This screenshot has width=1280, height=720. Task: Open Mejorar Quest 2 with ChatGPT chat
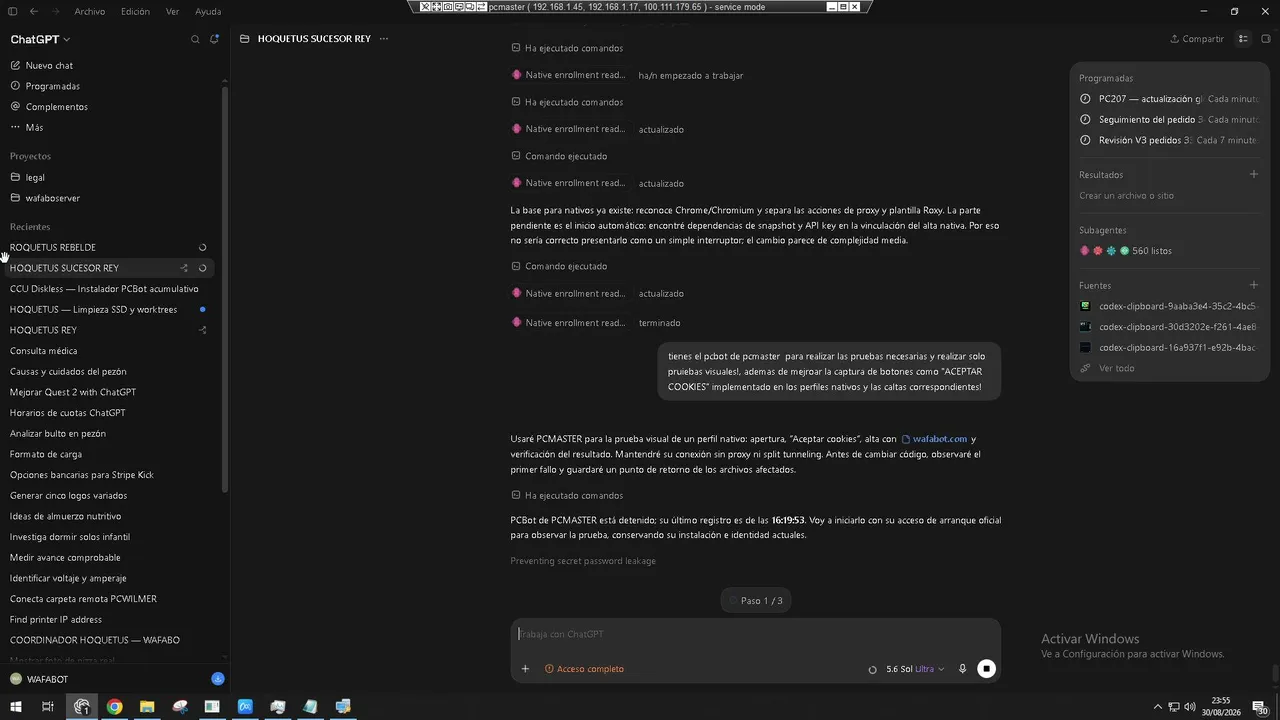point(73,392)
